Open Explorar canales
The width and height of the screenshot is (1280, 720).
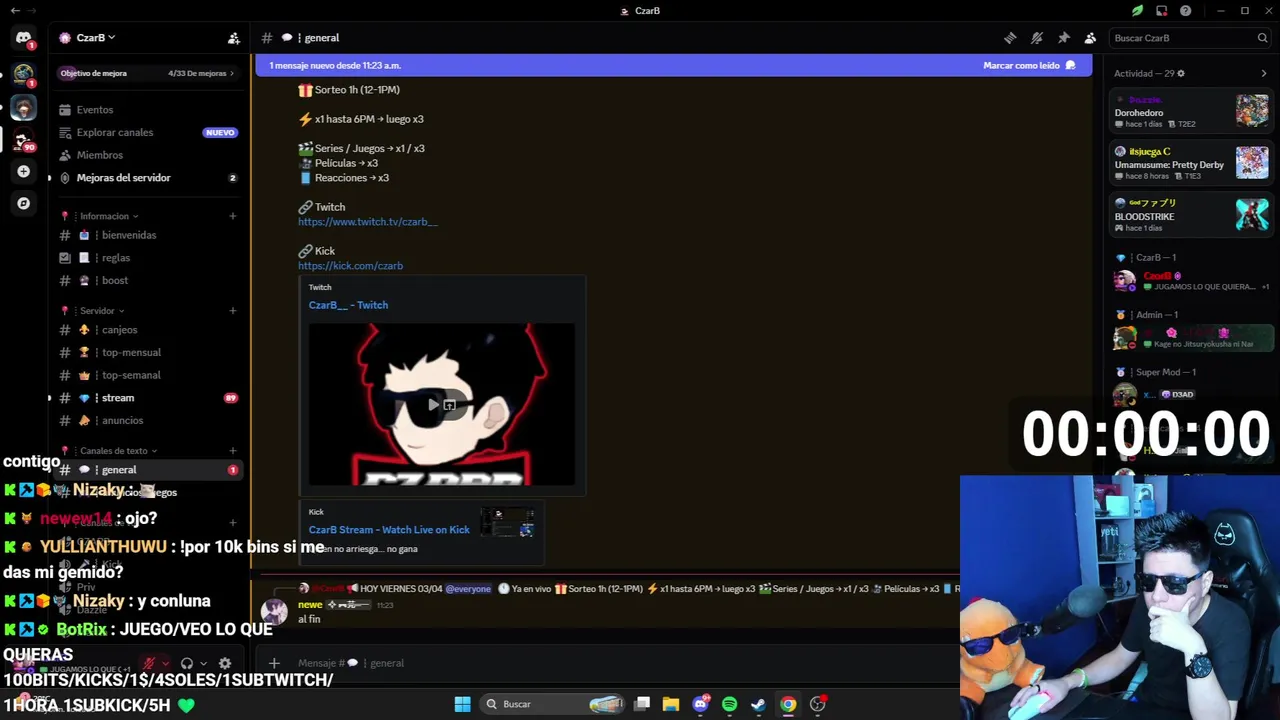pyautogui.click(x=148, y=132)
